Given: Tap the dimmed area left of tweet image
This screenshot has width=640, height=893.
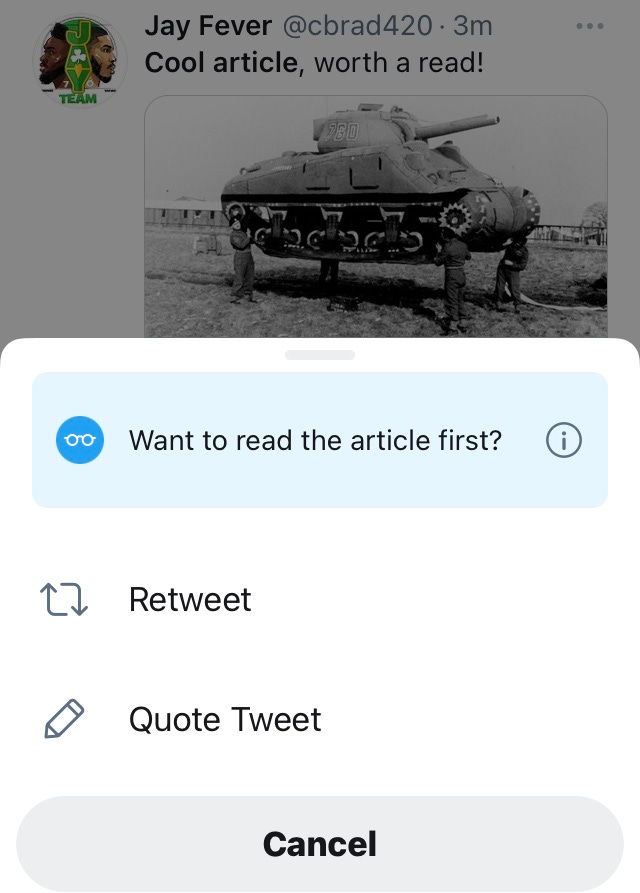Looking at the screenshot, I should point(72,228).
